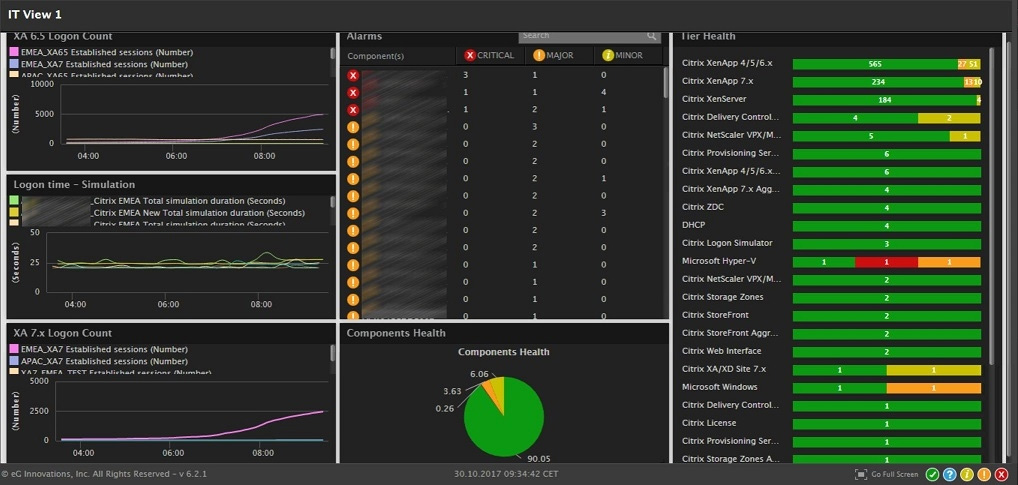The image size is (1018, 485).
Task: Click critical icon of alarm row 3-1-0
Action: (x=353, y=76)
